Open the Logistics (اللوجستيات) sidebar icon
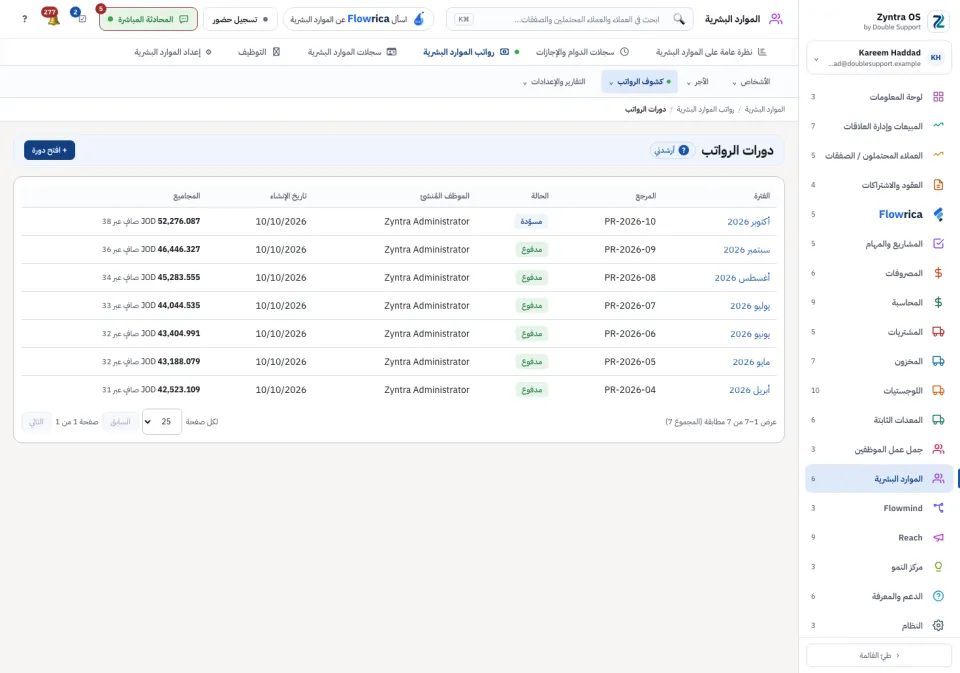 [938, 390]
